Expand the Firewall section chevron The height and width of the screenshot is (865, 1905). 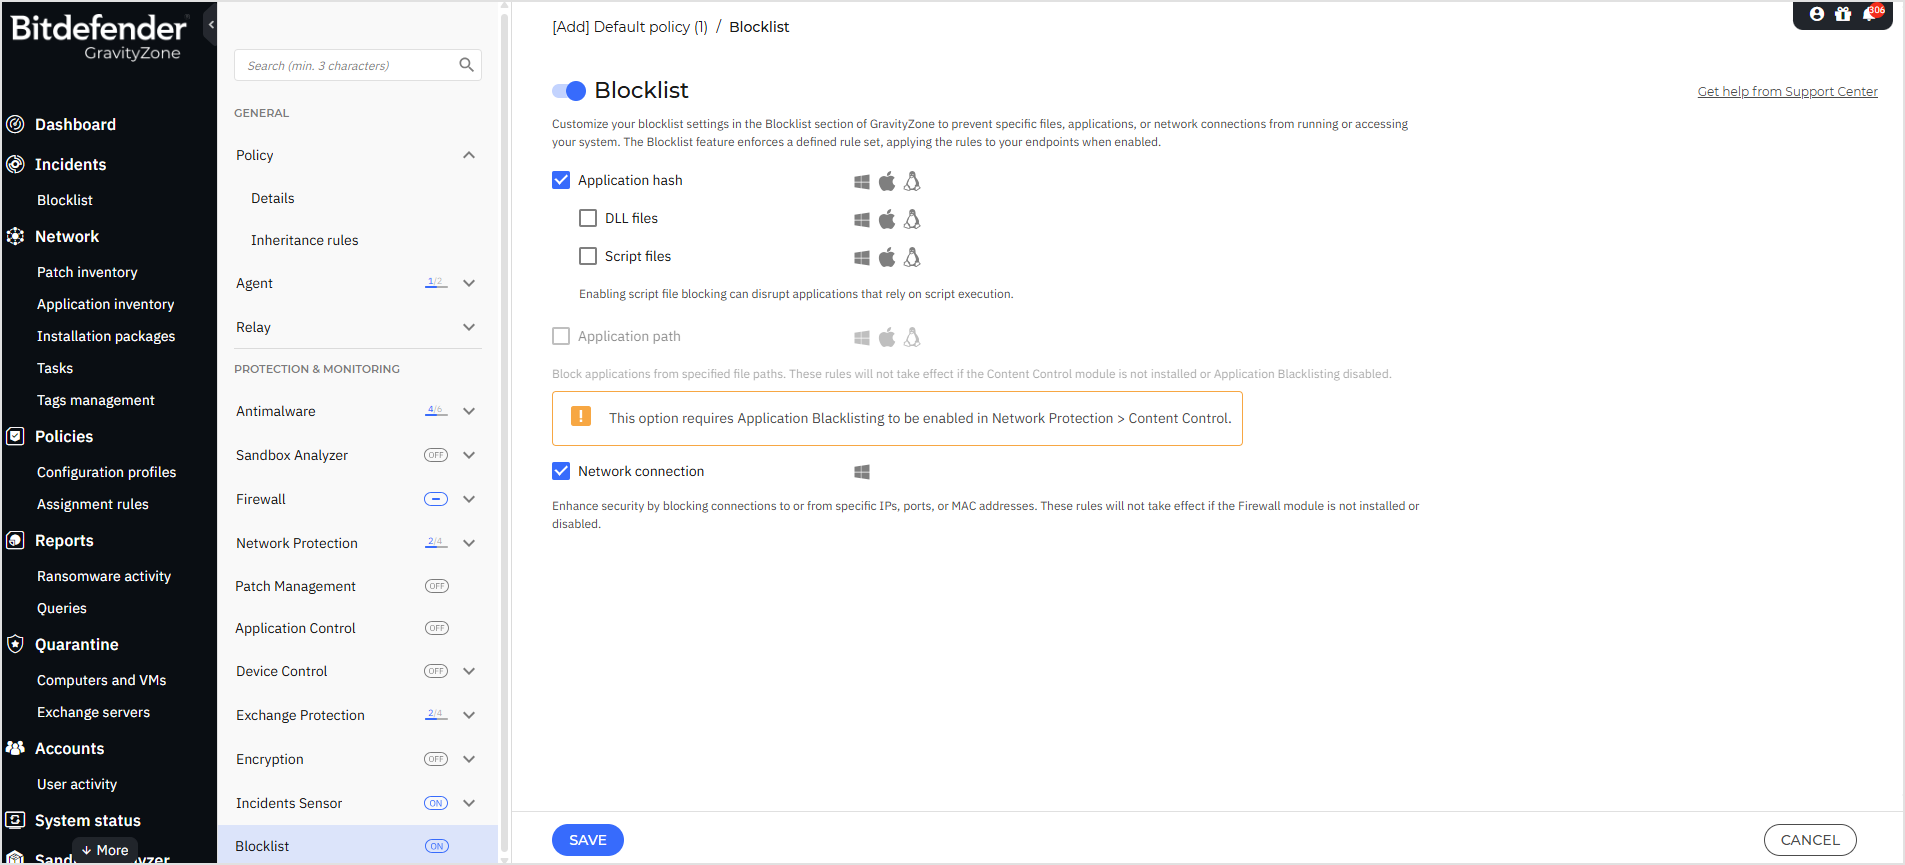[x=469, y=499]
